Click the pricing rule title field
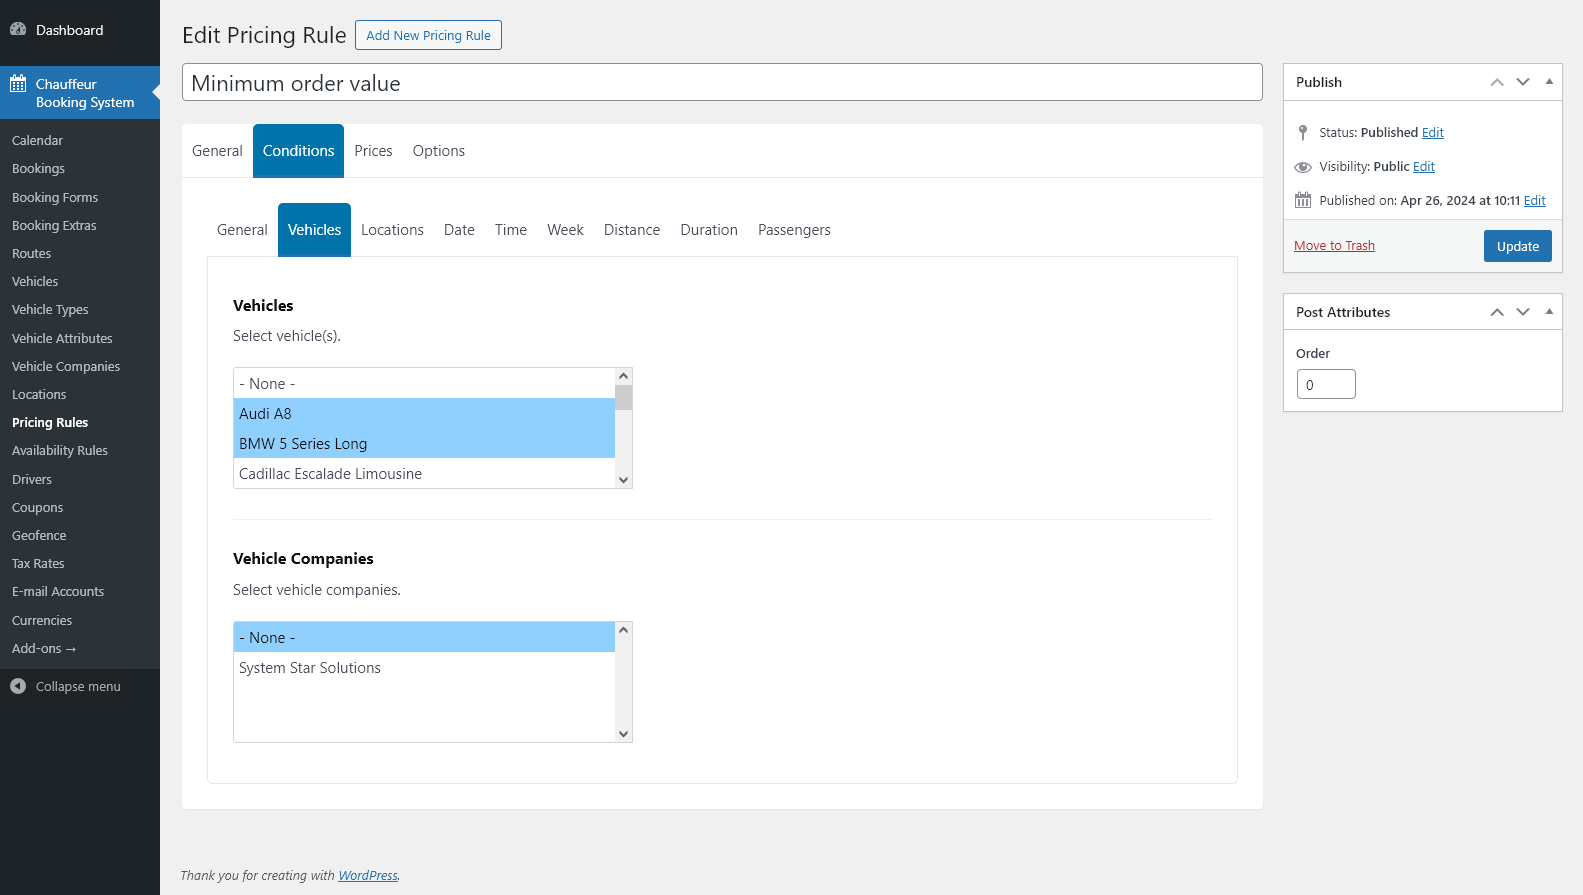The image size is (1583, 895). tap(722, 83)
